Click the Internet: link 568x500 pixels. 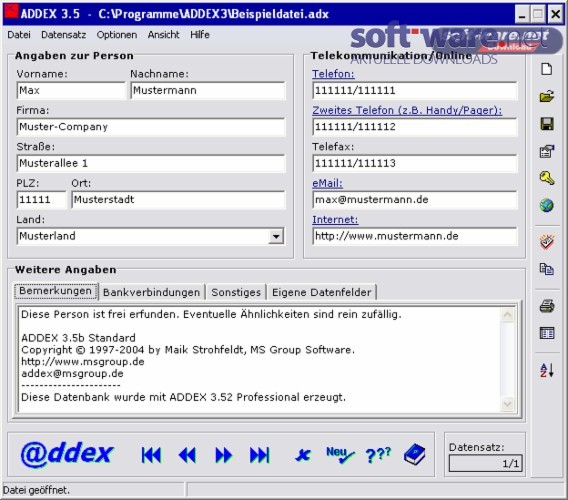[335, 220]
